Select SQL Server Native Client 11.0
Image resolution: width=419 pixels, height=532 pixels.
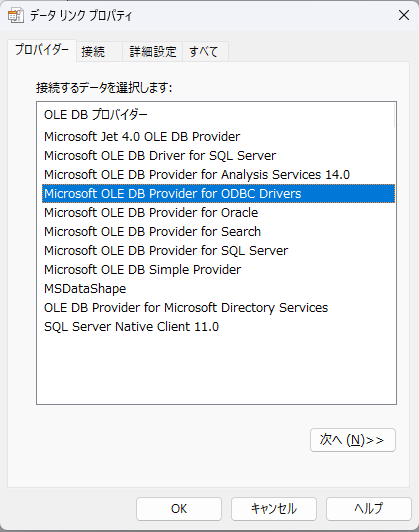click(x=218, y=327)
